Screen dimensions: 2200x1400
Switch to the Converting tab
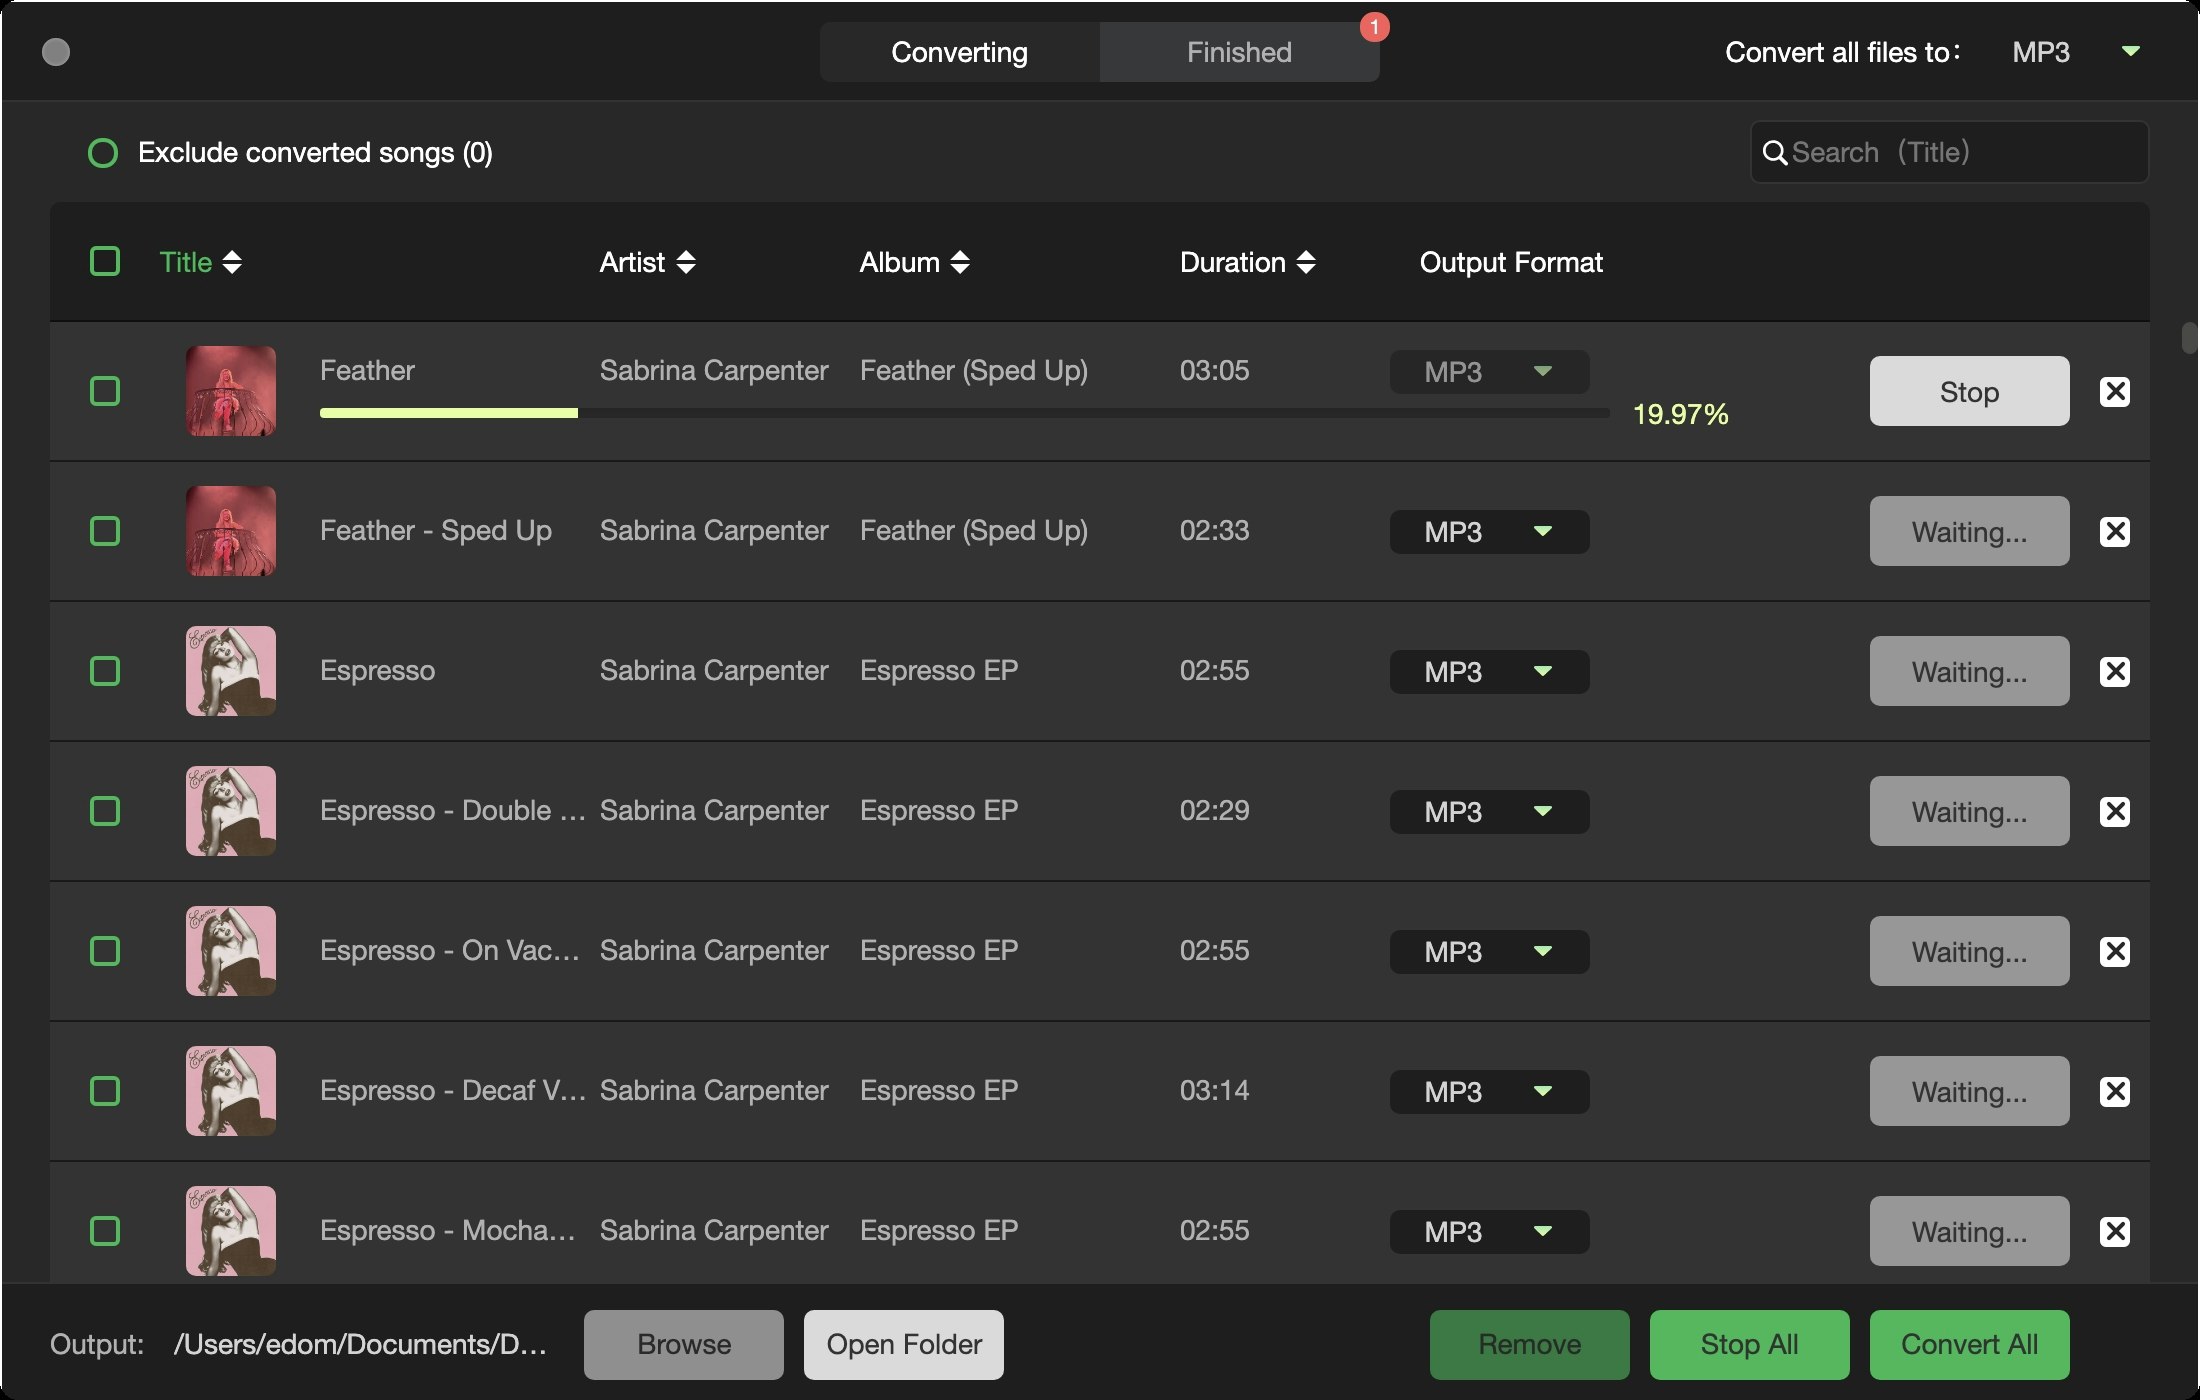tap(960, 52)
